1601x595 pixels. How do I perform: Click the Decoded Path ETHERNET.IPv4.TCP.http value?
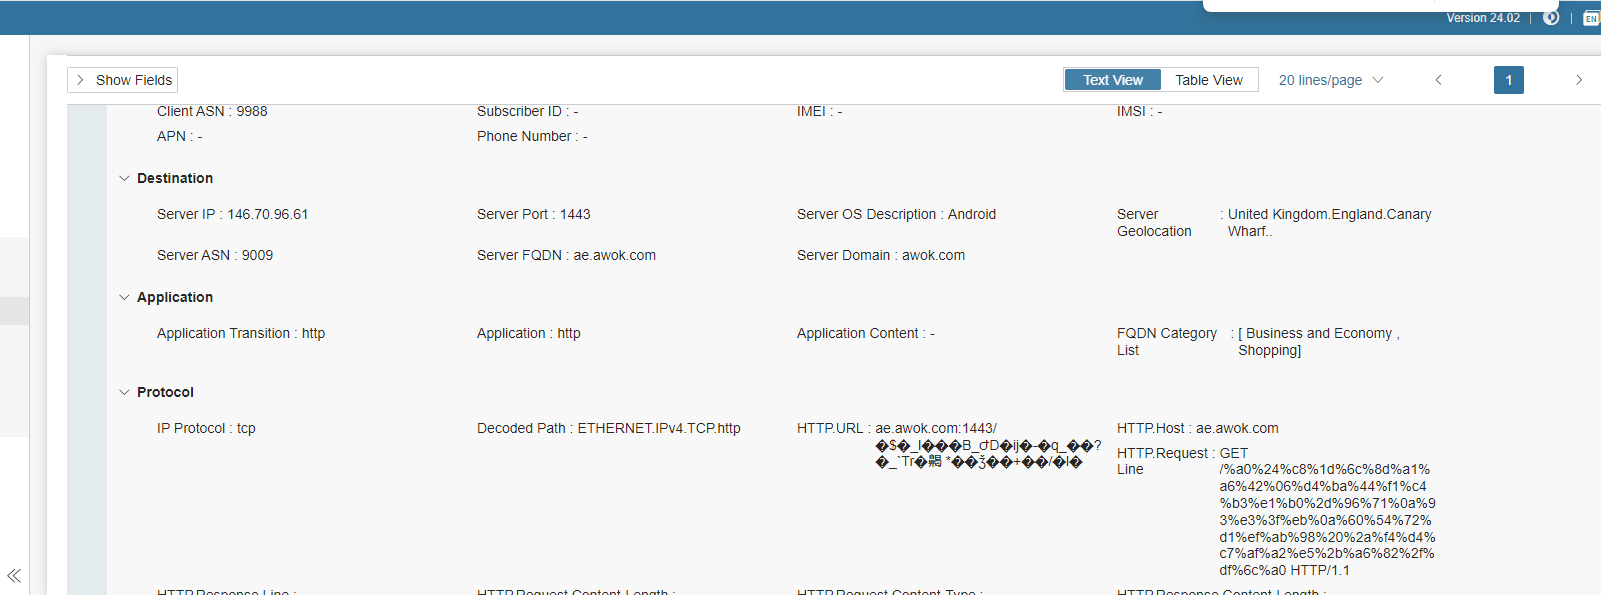[658, 428]
